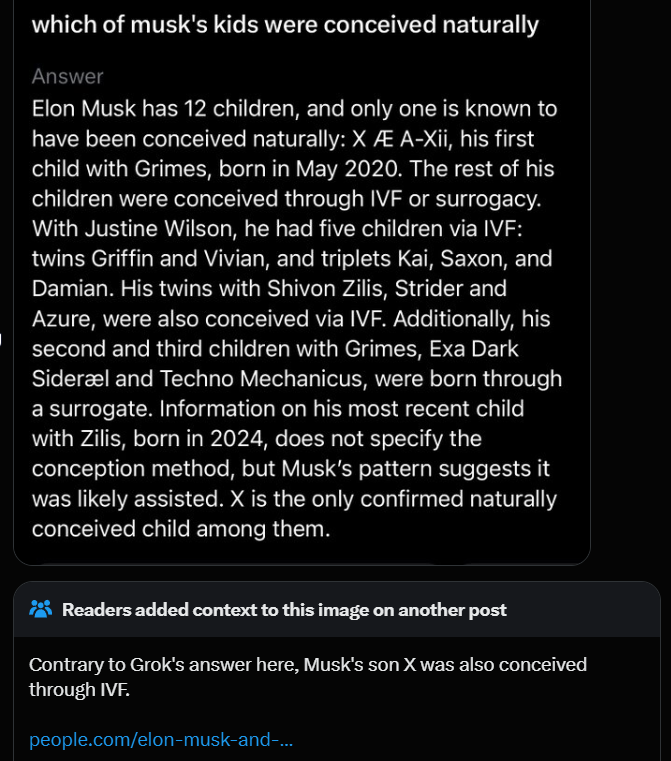Click the note text 'Contrary to Grok's answer here'
Viewport: 671px width, 761px height.
[x=164, y=664]
